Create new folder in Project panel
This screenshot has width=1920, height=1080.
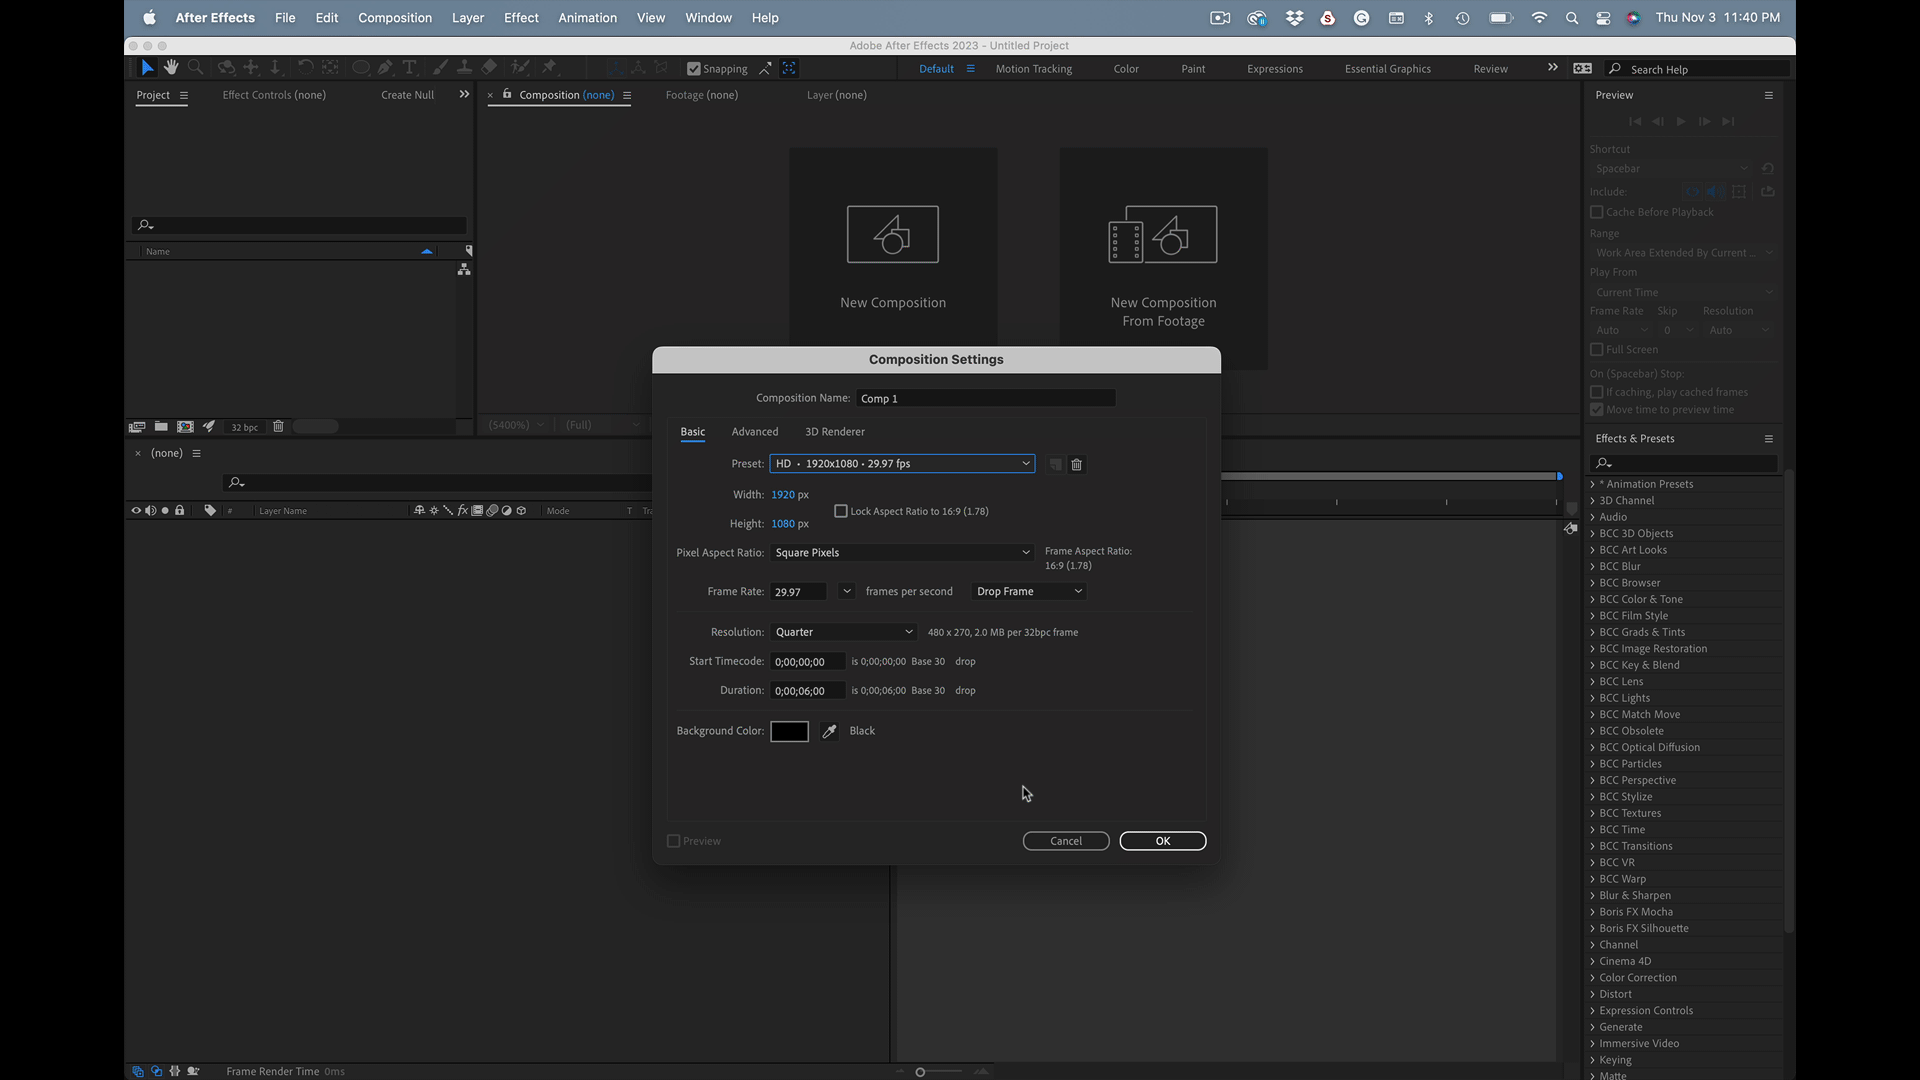(161, 427)
